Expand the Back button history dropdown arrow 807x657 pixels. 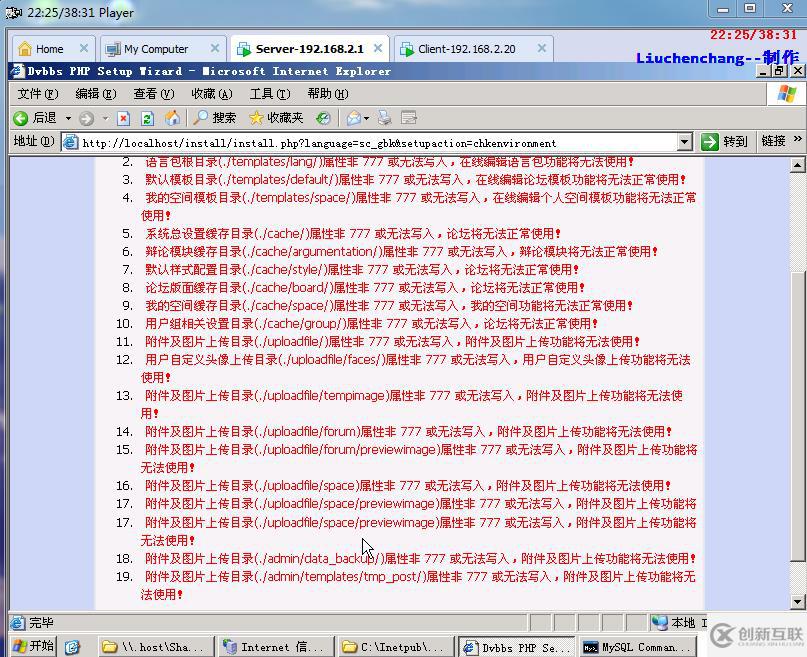click(68, 119)
